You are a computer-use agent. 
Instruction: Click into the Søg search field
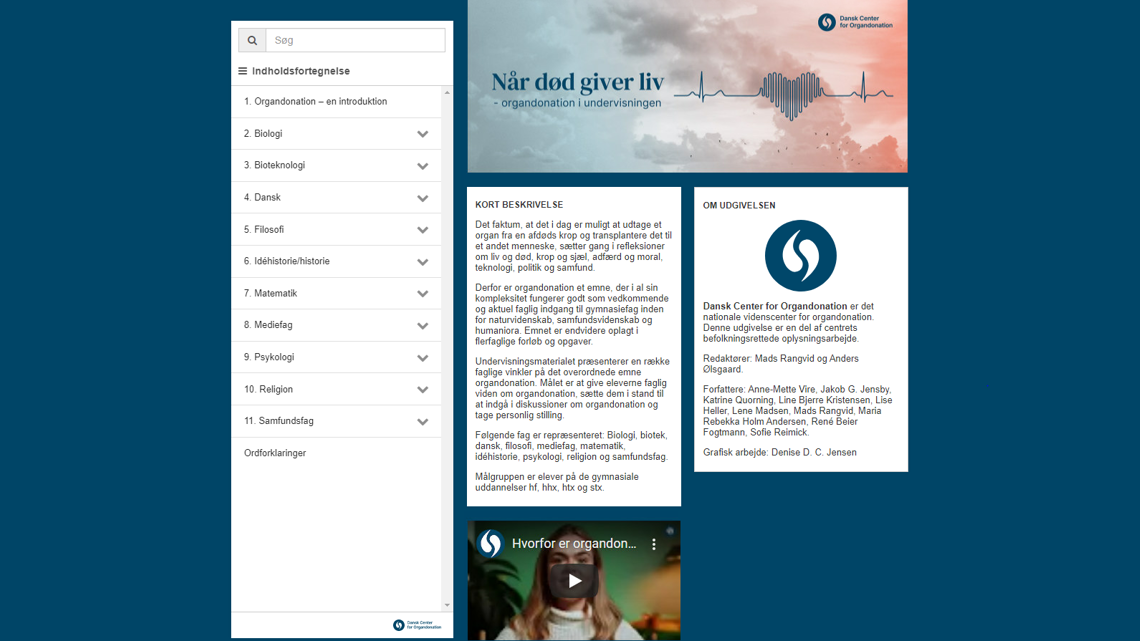coord(354,40)
